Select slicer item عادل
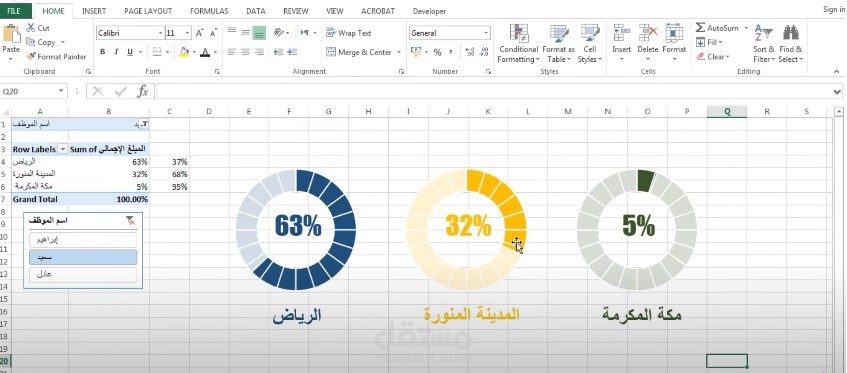 (83, 275)
